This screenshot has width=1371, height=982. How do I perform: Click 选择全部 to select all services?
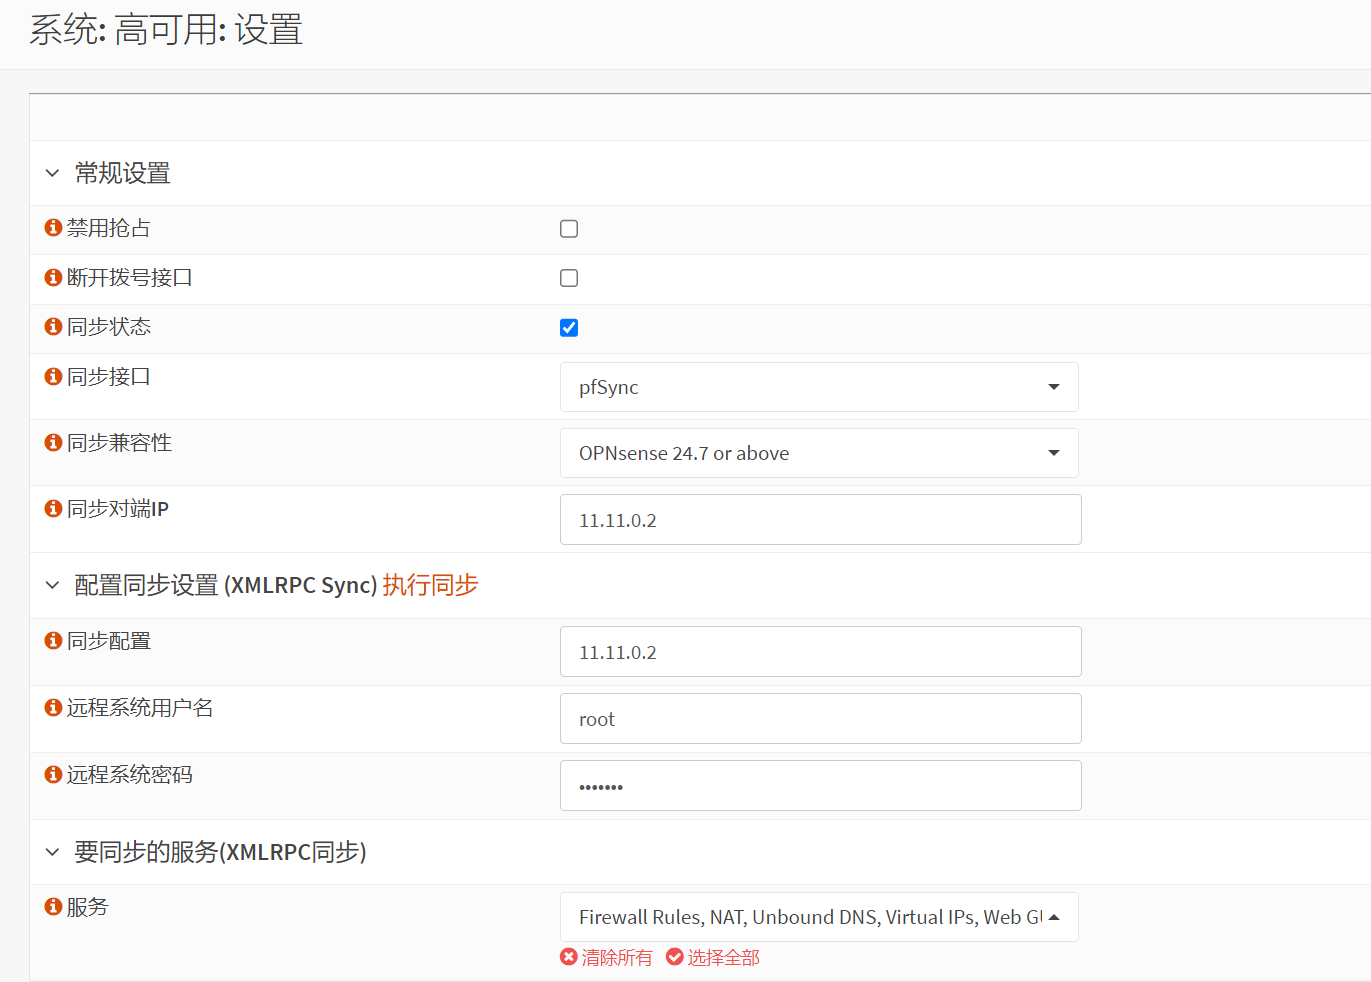pos(713,958)
